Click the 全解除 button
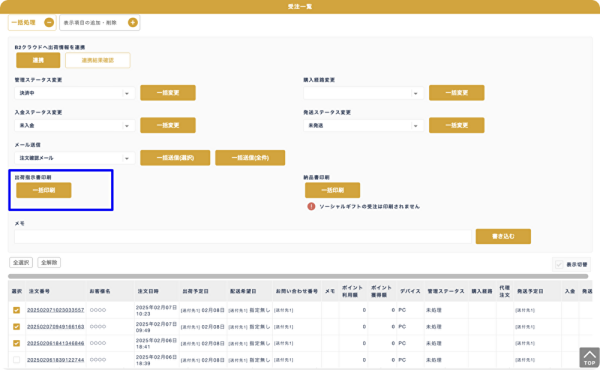 (x=49, y=262)
